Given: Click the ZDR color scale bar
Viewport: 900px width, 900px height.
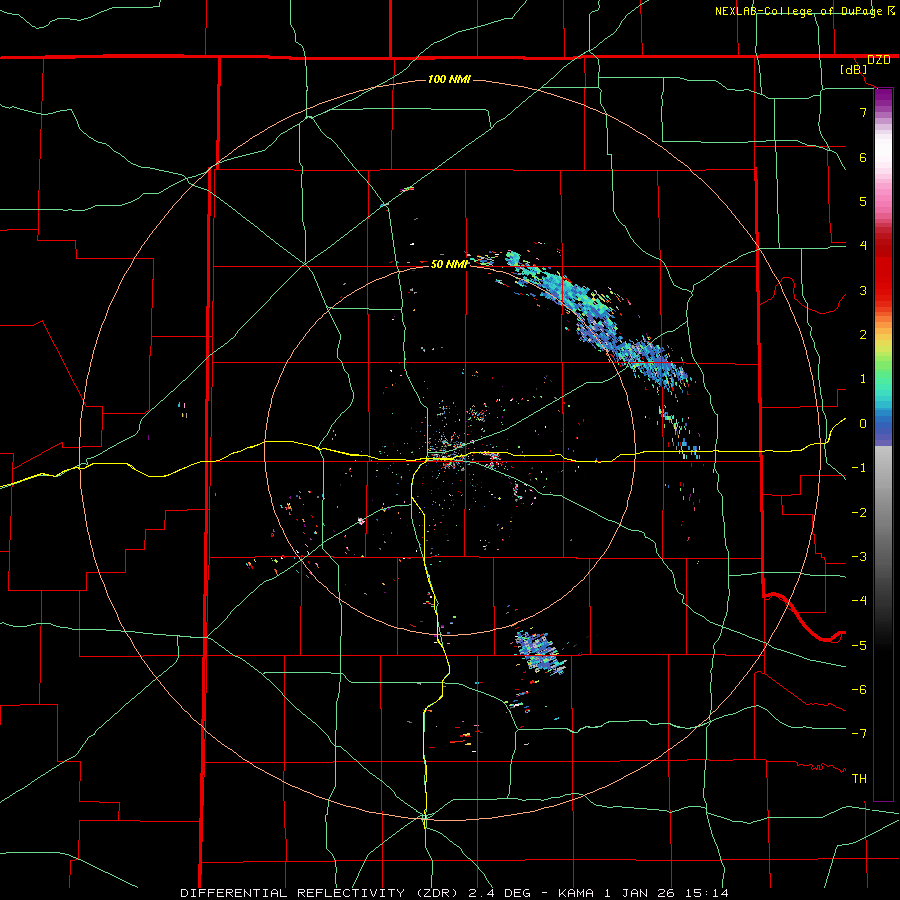Looking at the screenshot, I should (x=883, y=444).
